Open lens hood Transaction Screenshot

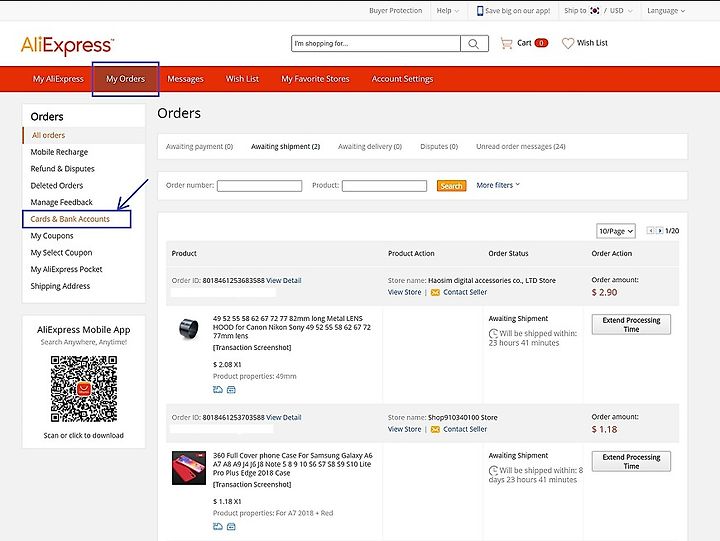[252, 348]
